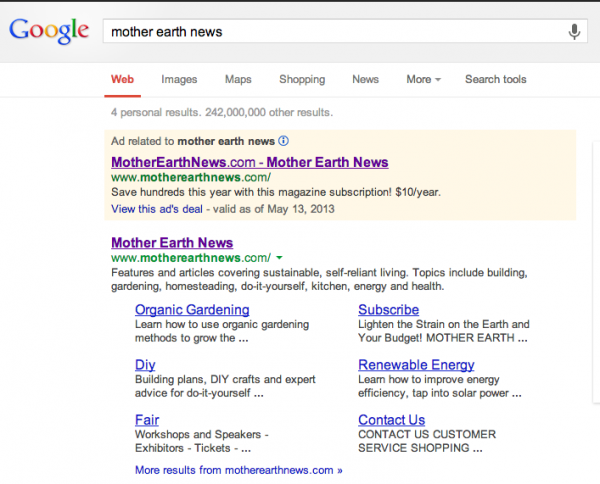The image size is (600, 484).
Task: Start voice search with the microphone icon
Action: point(574,31)
